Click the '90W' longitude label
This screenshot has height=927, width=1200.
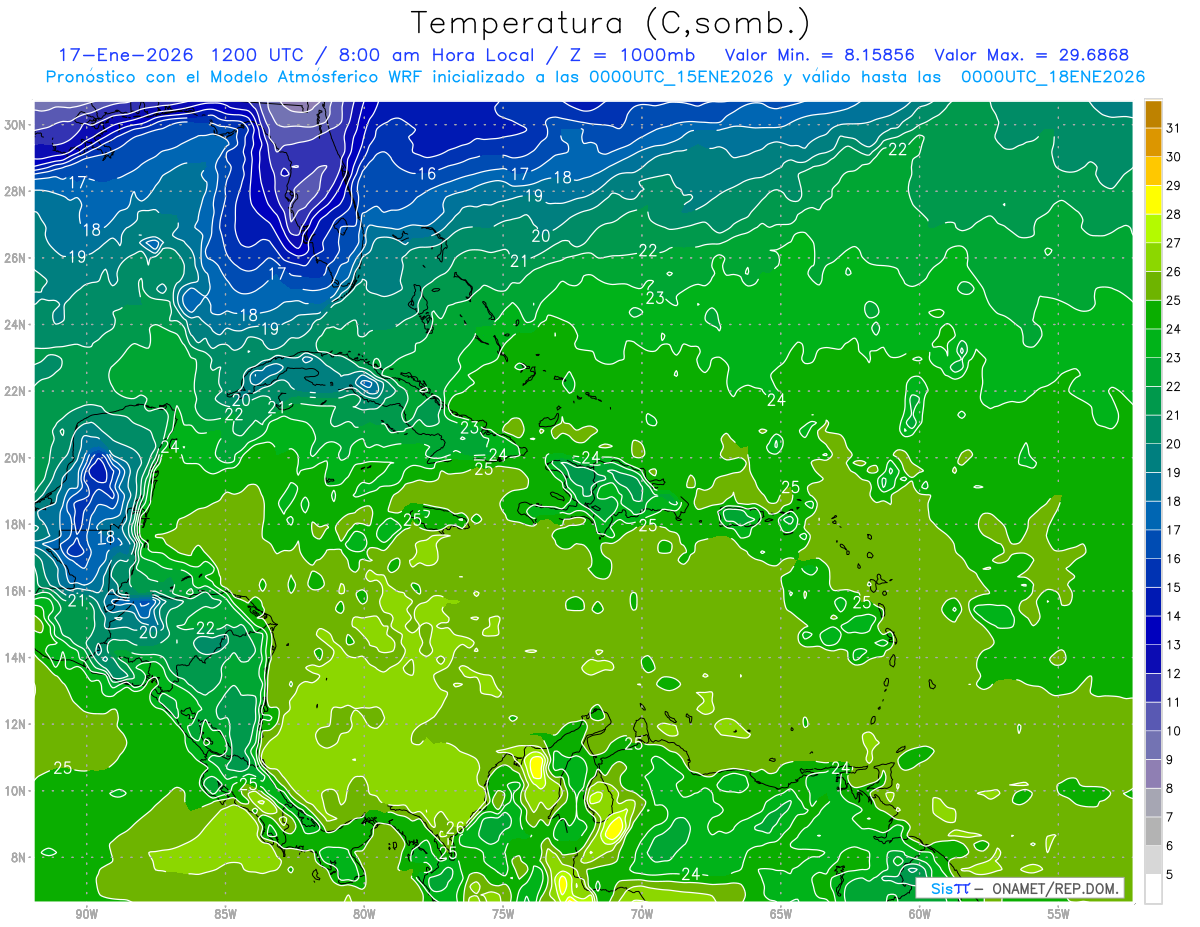pos(86,914)
